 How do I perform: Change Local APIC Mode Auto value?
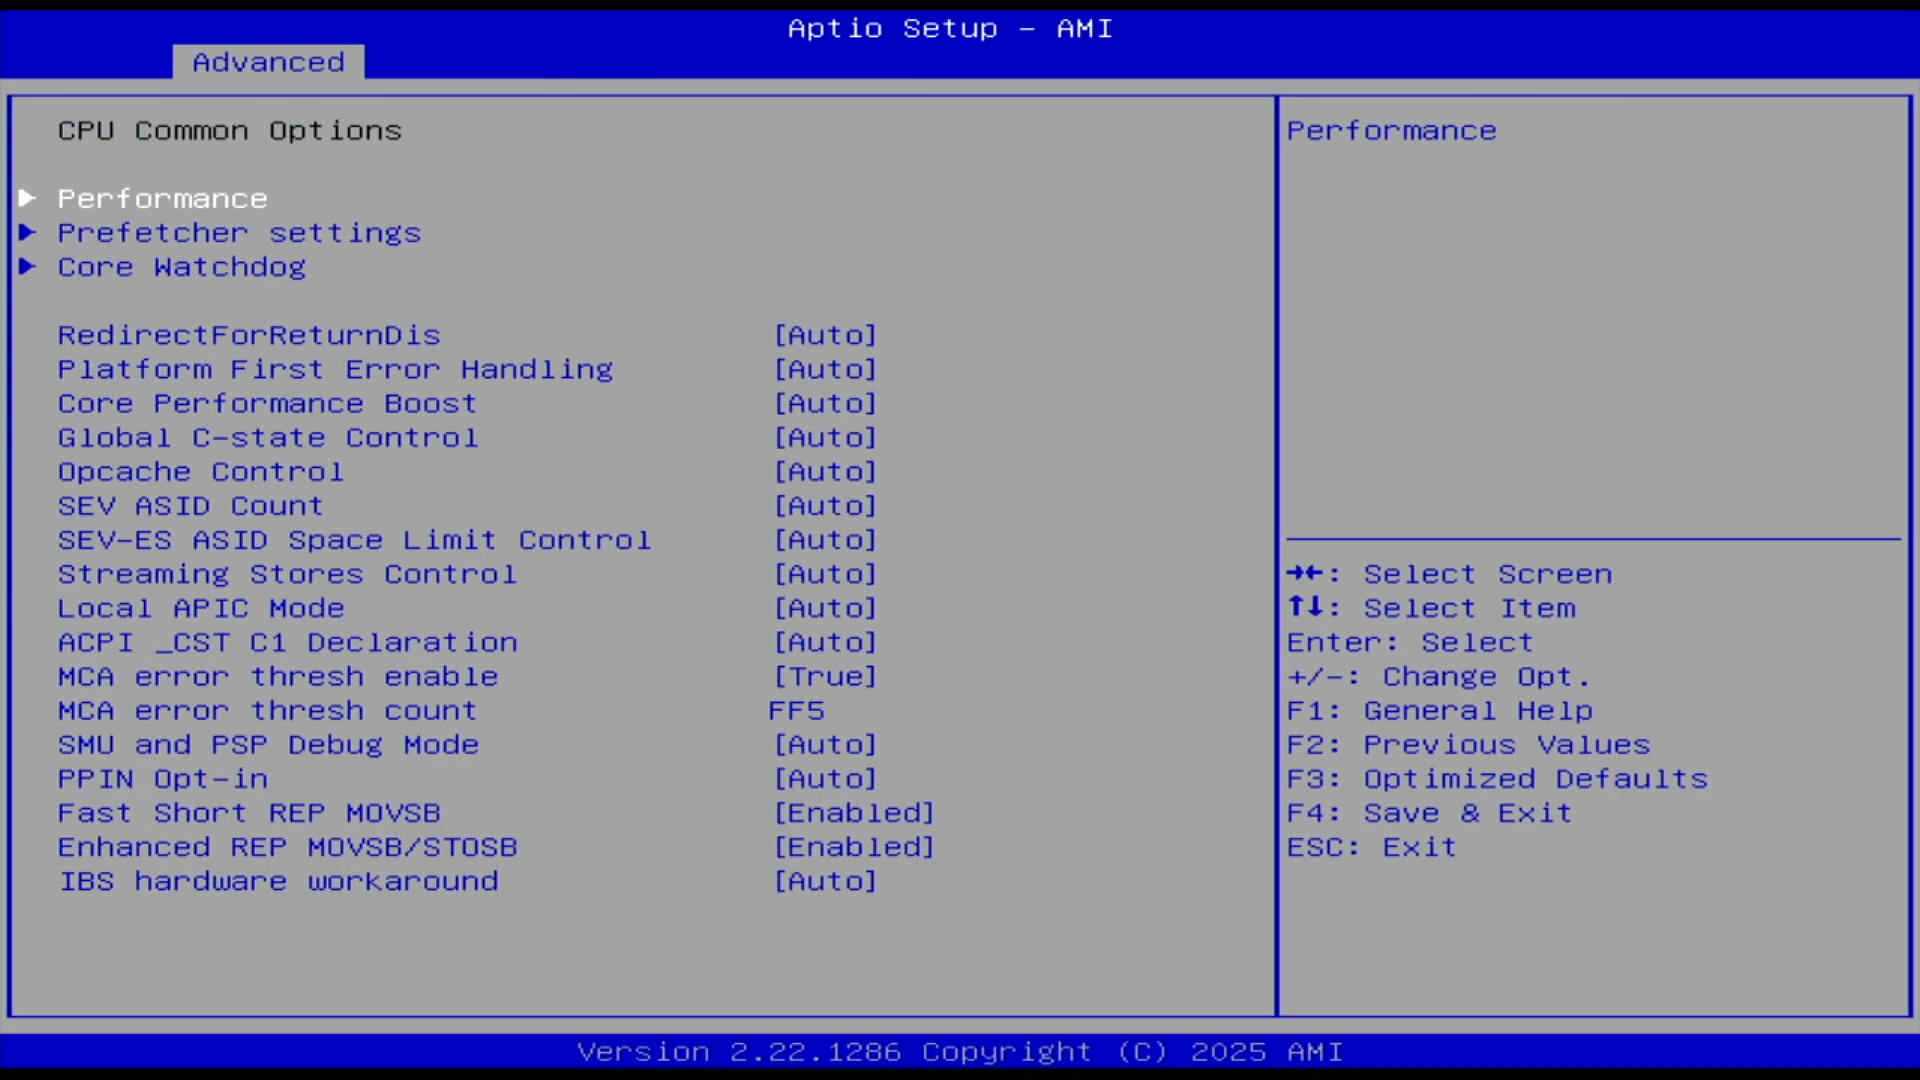[825, 608]
